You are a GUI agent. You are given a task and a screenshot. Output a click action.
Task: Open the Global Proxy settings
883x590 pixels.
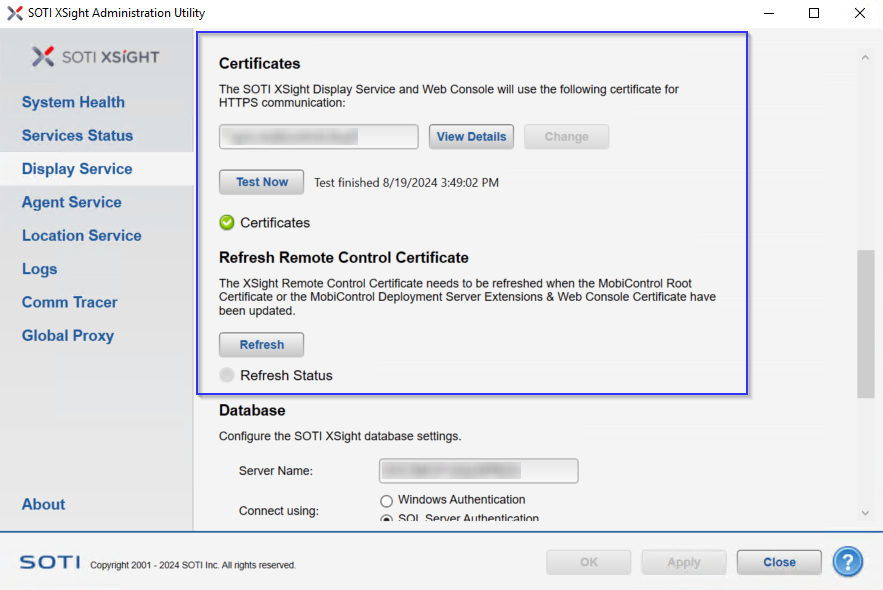(x=68, y=336)
